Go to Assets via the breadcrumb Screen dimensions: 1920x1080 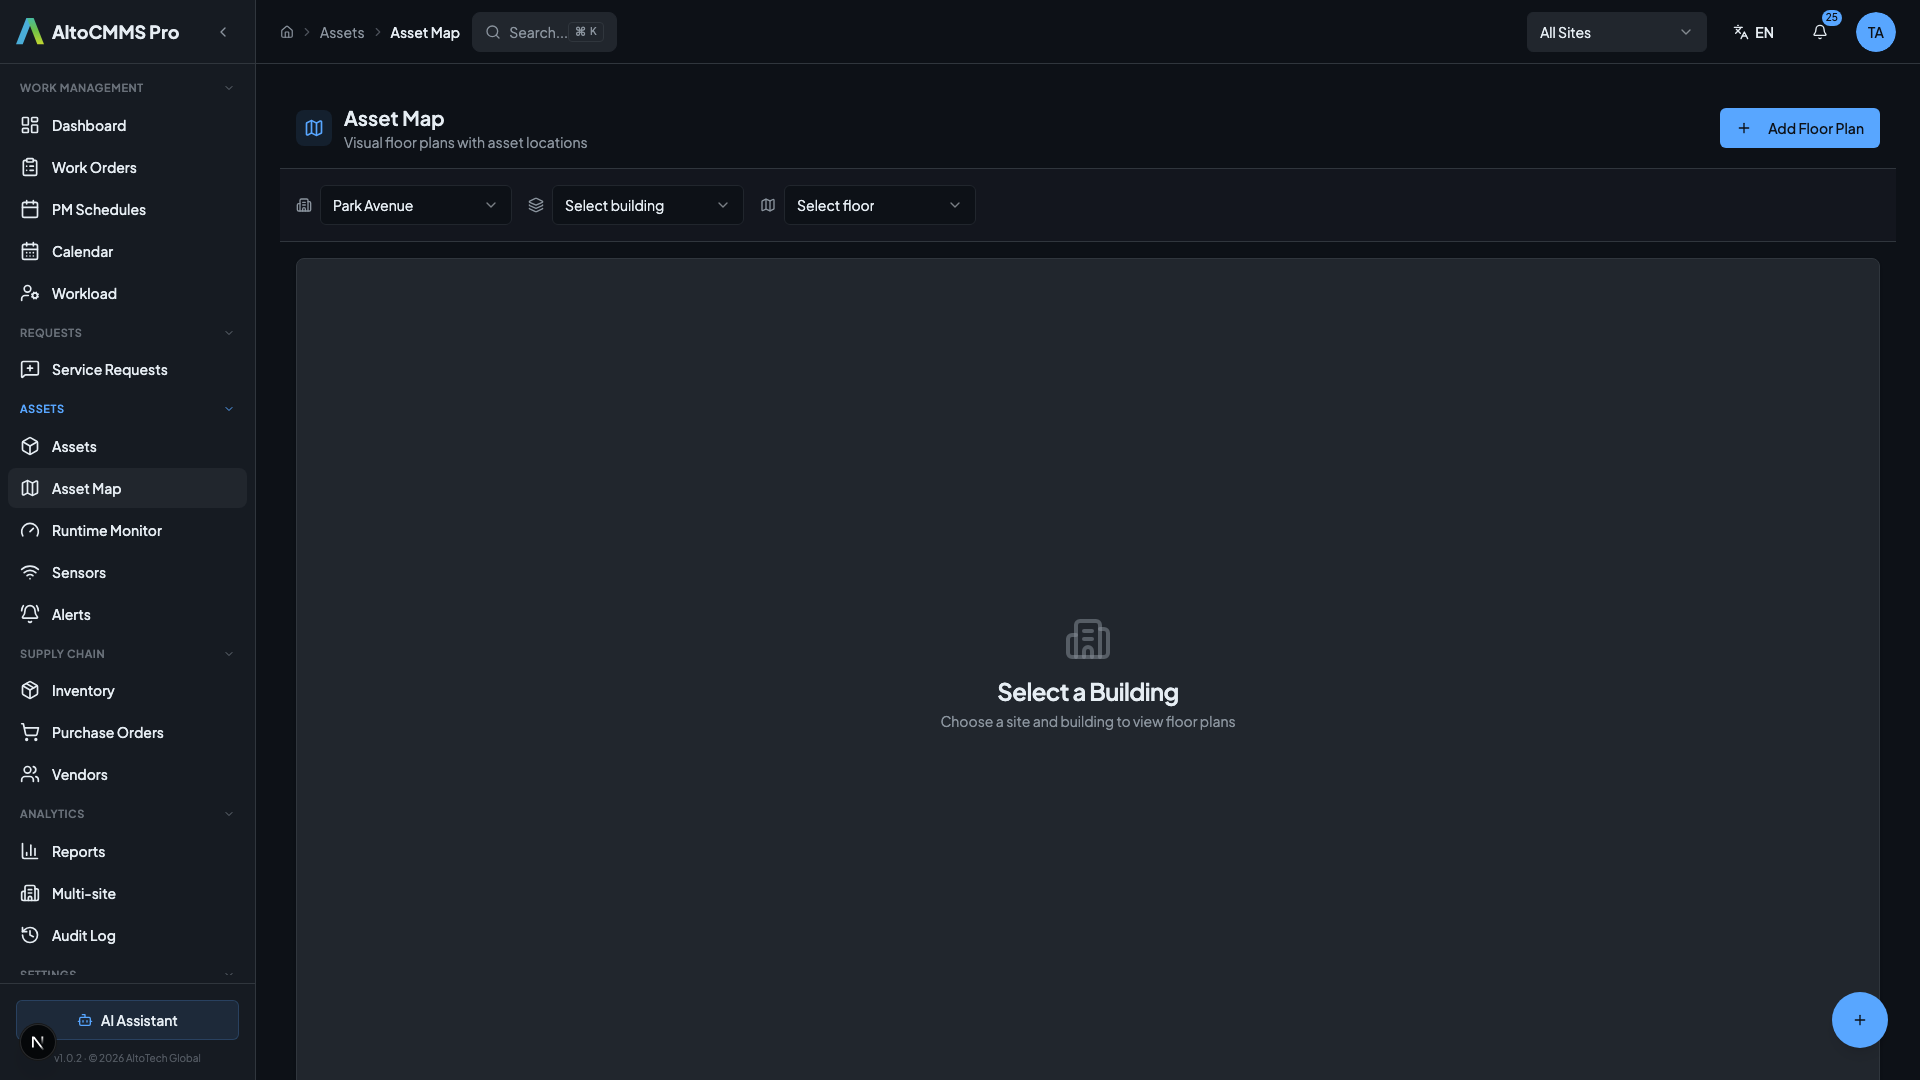tap(343, 32)
